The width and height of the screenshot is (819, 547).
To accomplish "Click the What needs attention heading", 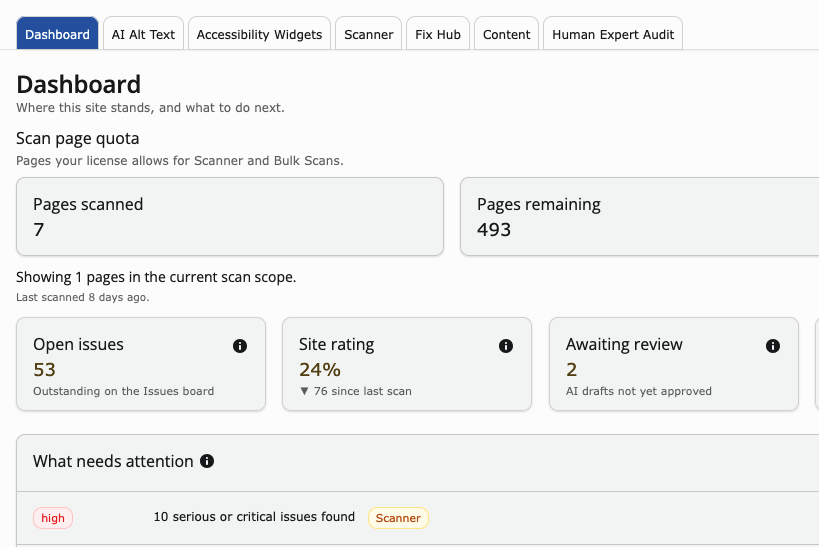I will click(x=113, y=461).
